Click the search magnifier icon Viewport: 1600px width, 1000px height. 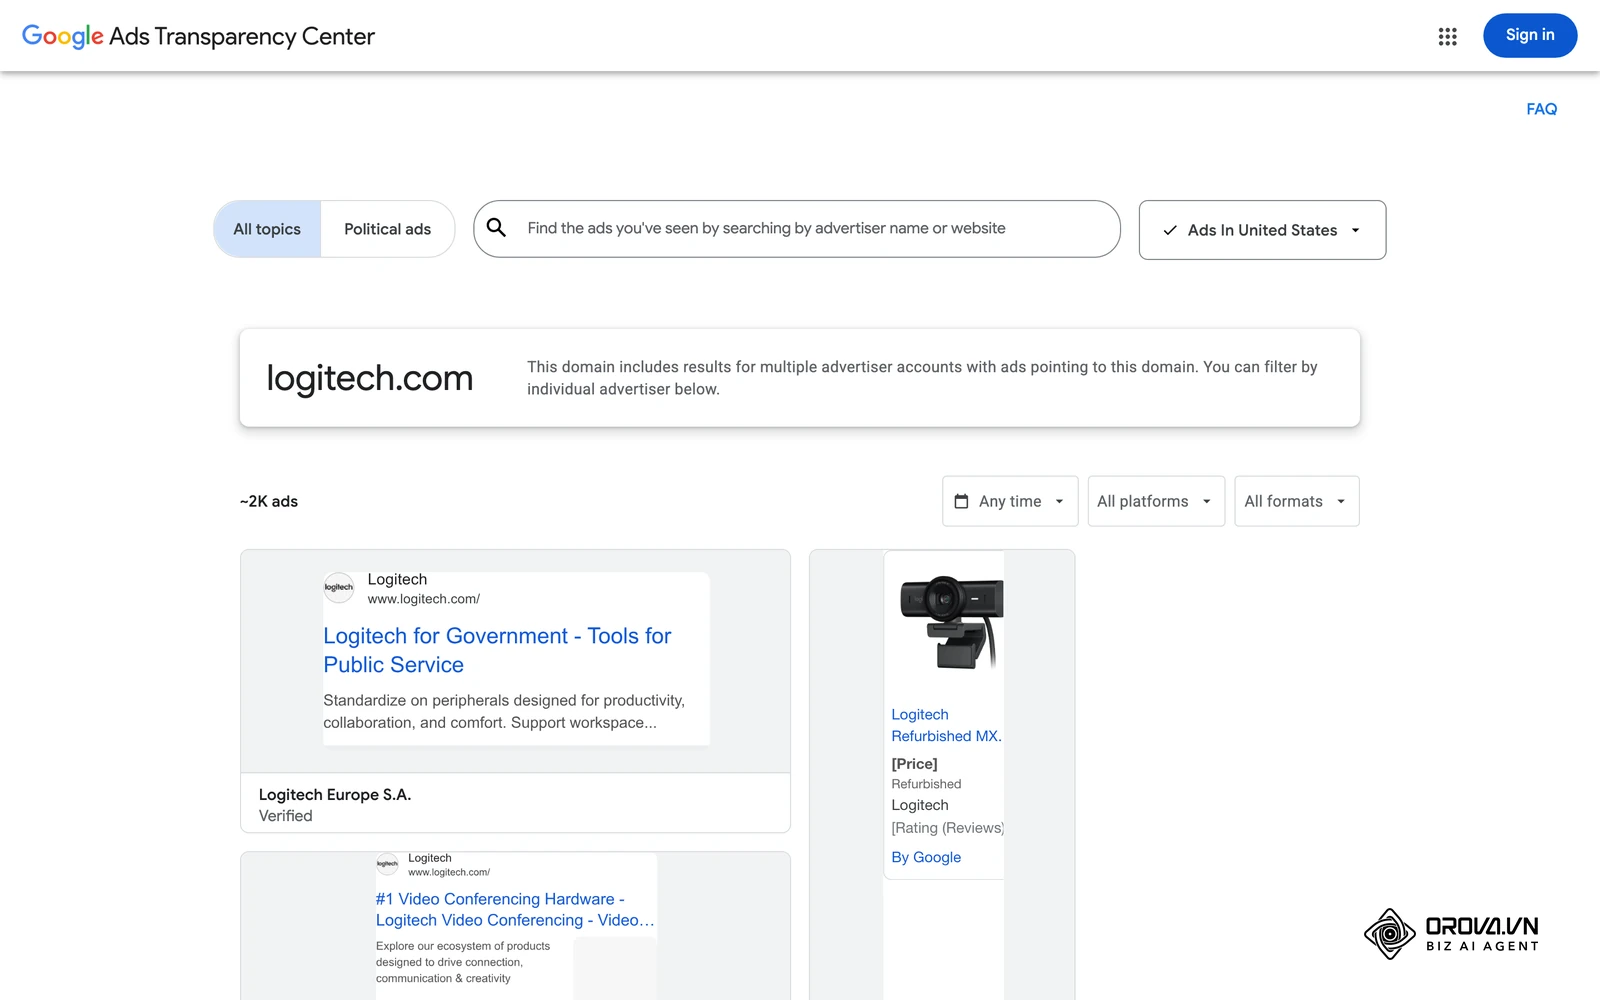[x=496, y=228]
